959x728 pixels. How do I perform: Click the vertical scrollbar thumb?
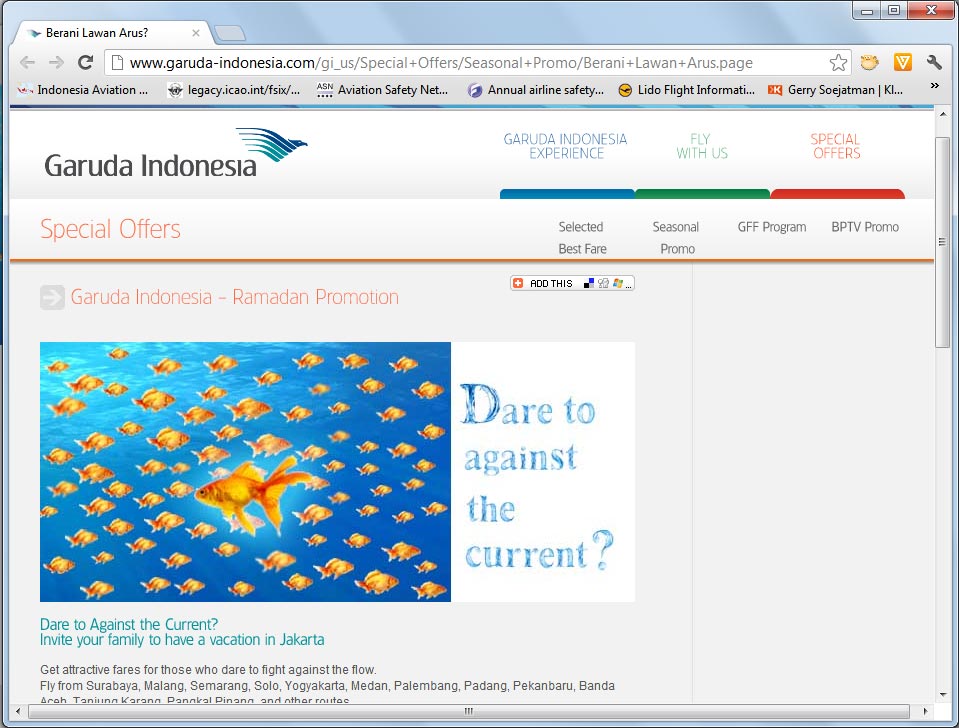942,242
